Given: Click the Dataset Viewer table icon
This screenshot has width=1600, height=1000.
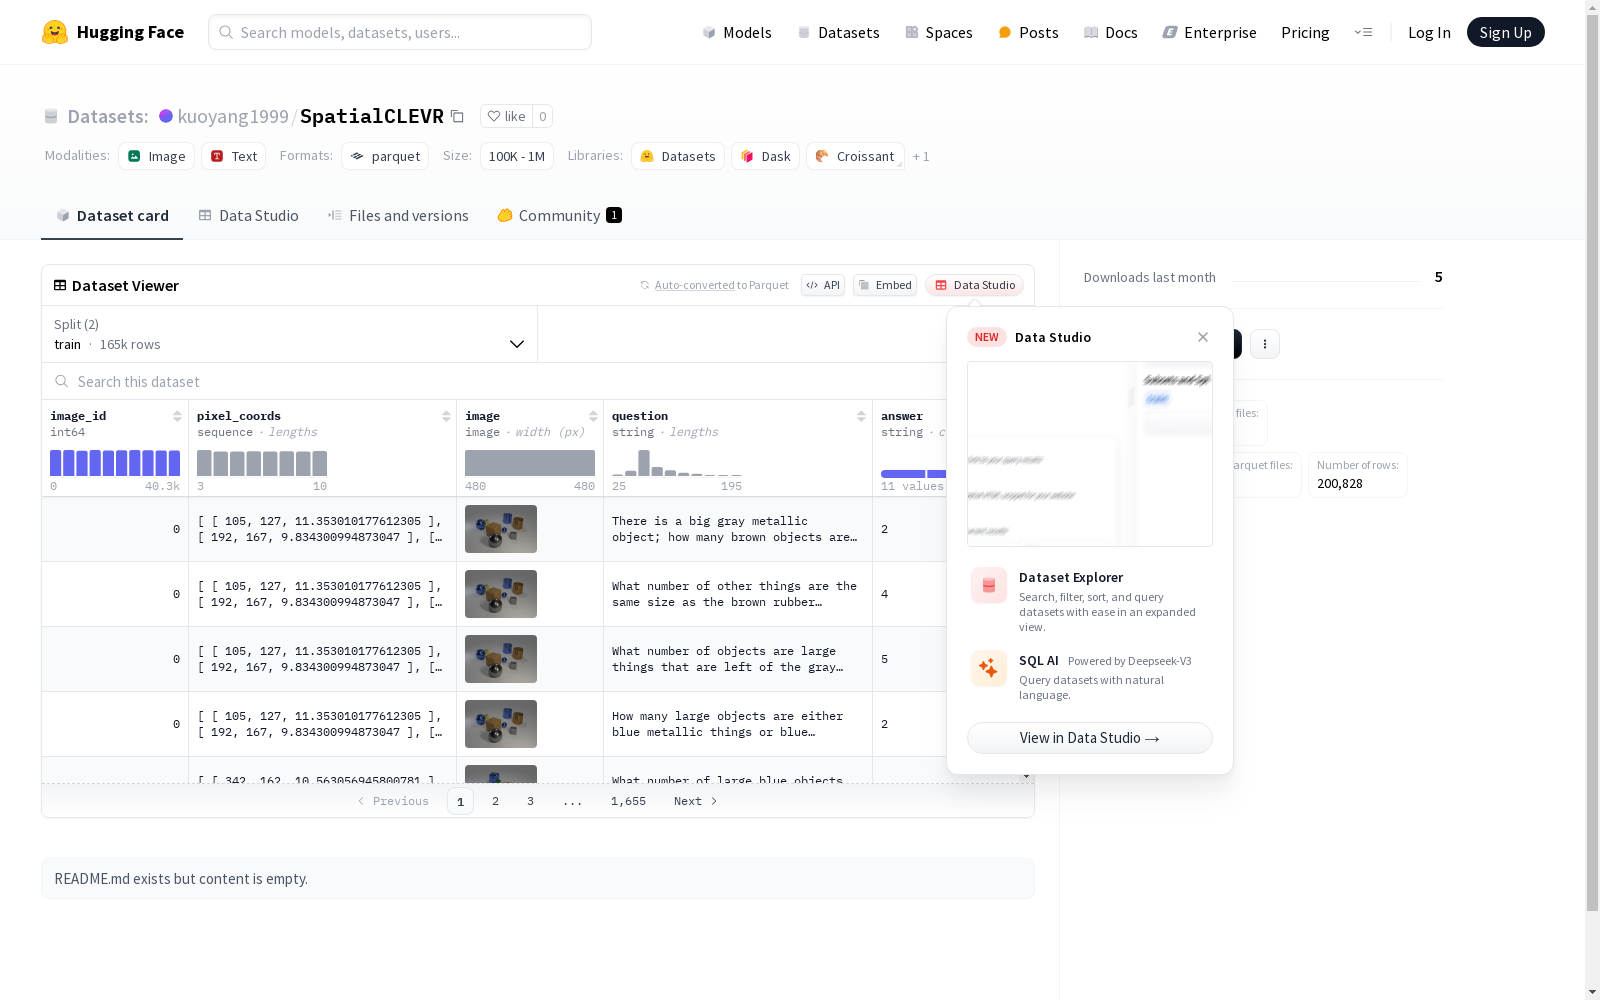Looking at the screenshot, I should click(60, 285).
